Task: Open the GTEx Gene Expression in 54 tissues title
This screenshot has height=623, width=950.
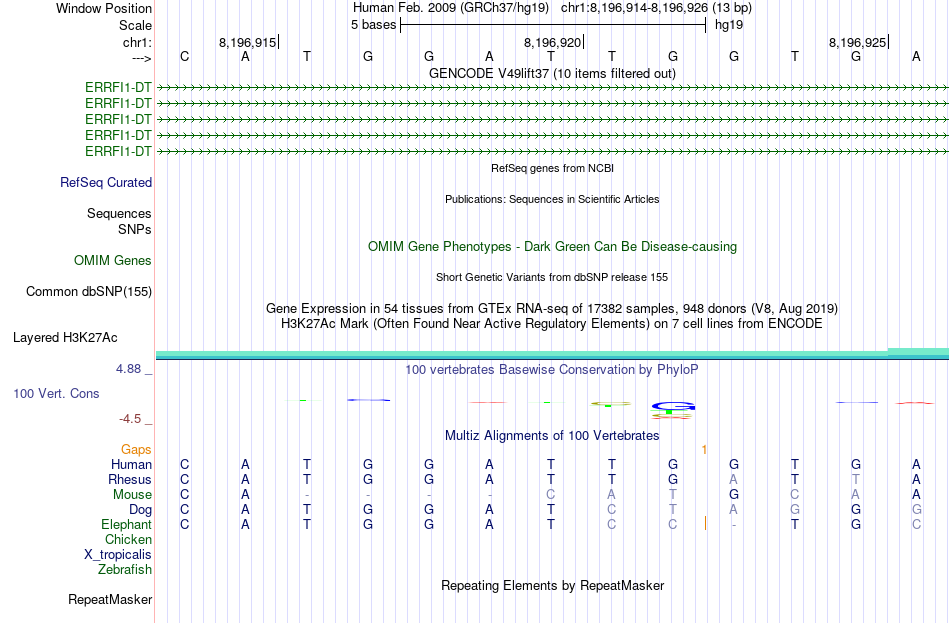Action: point(552,308)
